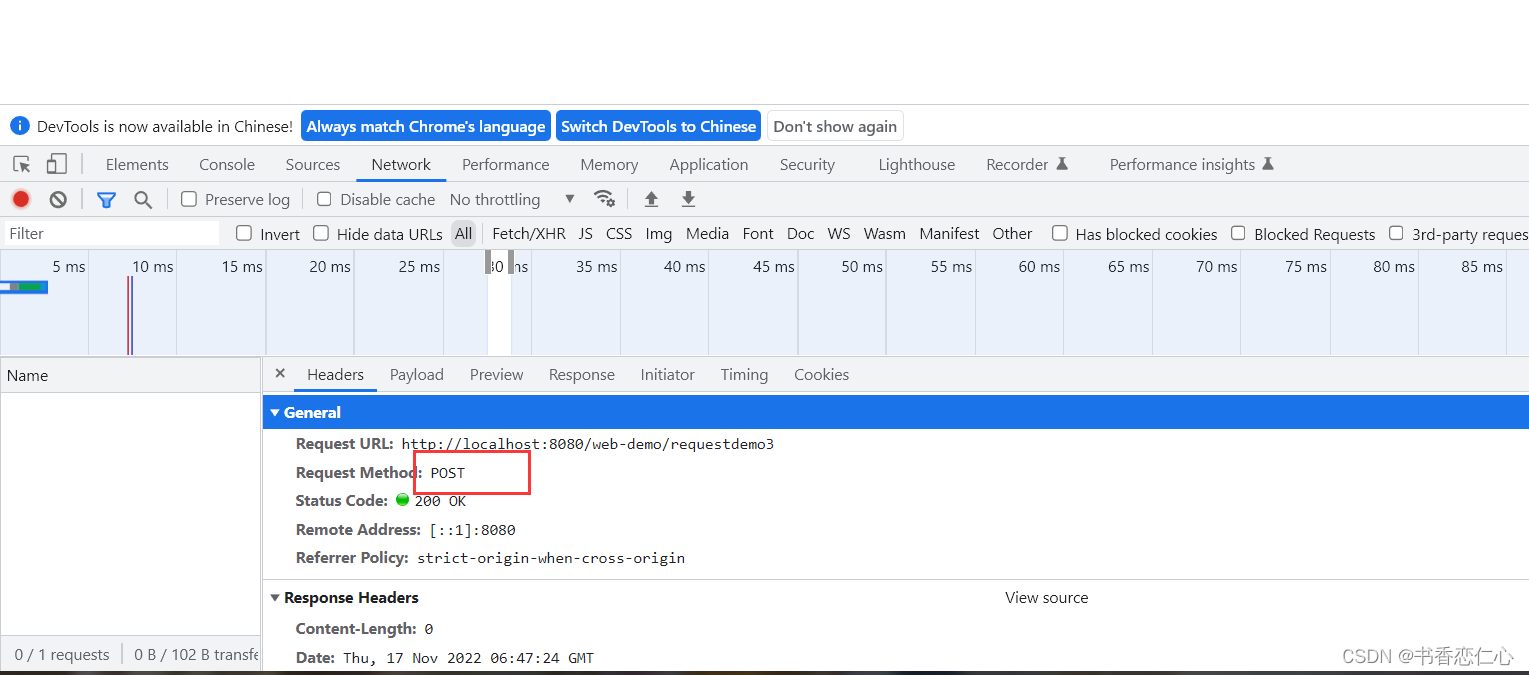Clear the network log

click(57, 198)
